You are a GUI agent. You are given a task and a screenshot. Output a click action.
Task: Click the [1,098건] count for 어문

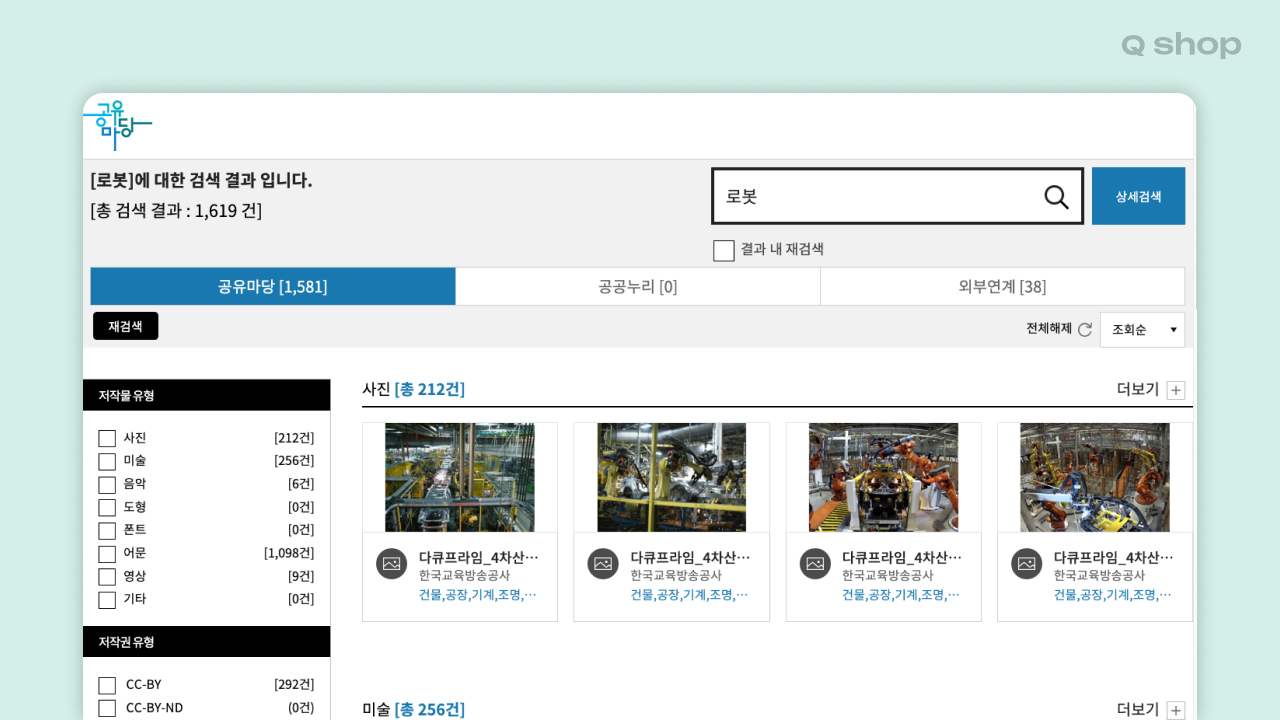(289, 553)
